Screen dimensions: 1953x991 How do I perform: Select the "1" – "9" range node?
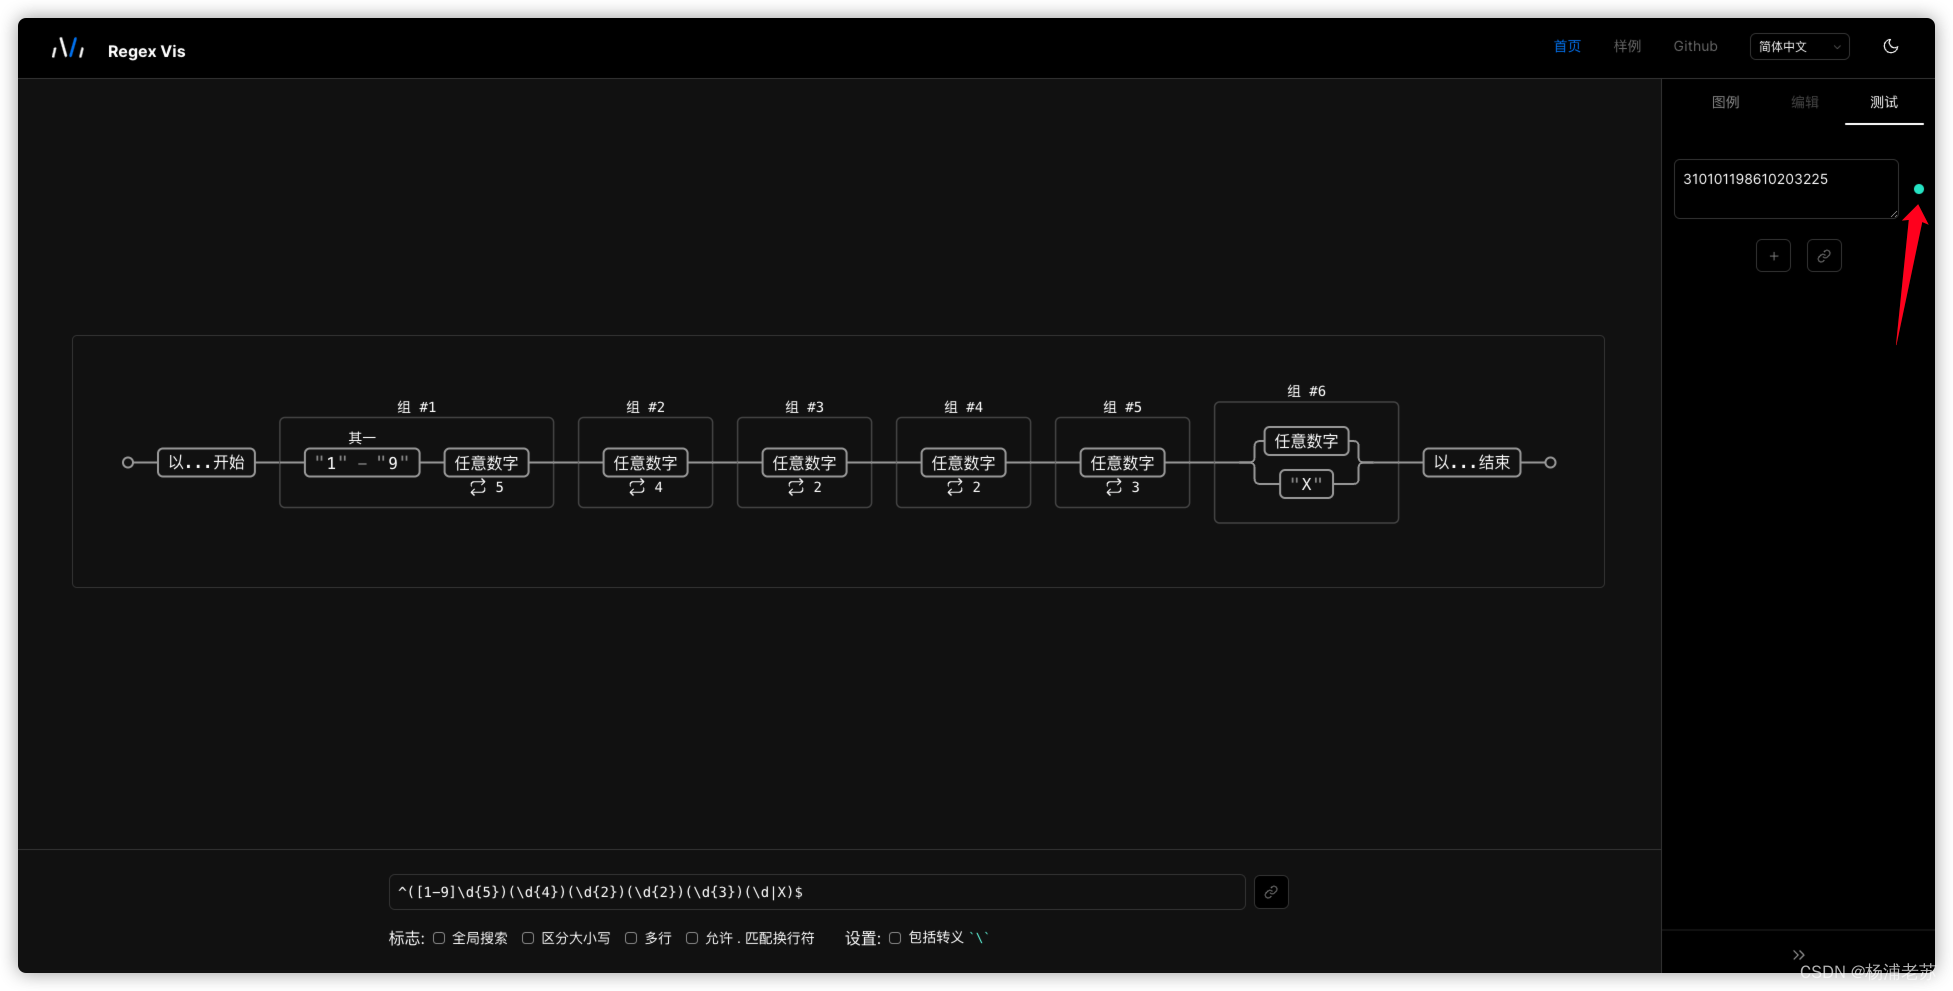(362, 462)
